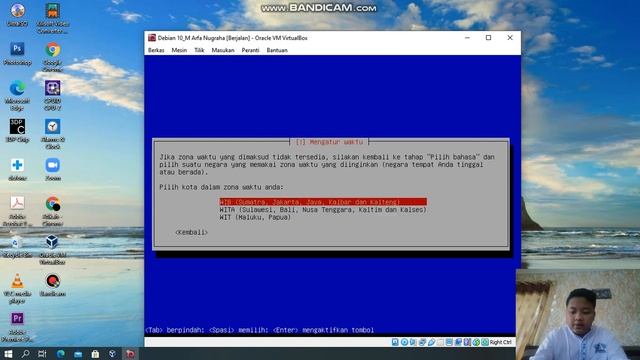Open Oracle VM VirtualBox desktop shortcut
640x360 pixels.
click(x=53, y=250)
